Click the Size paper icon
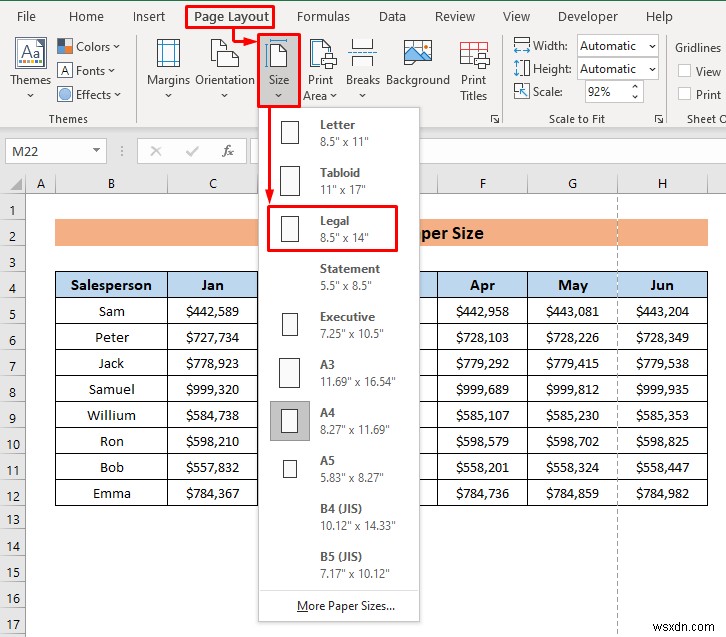726x637 pixels. tap(279, 53)
